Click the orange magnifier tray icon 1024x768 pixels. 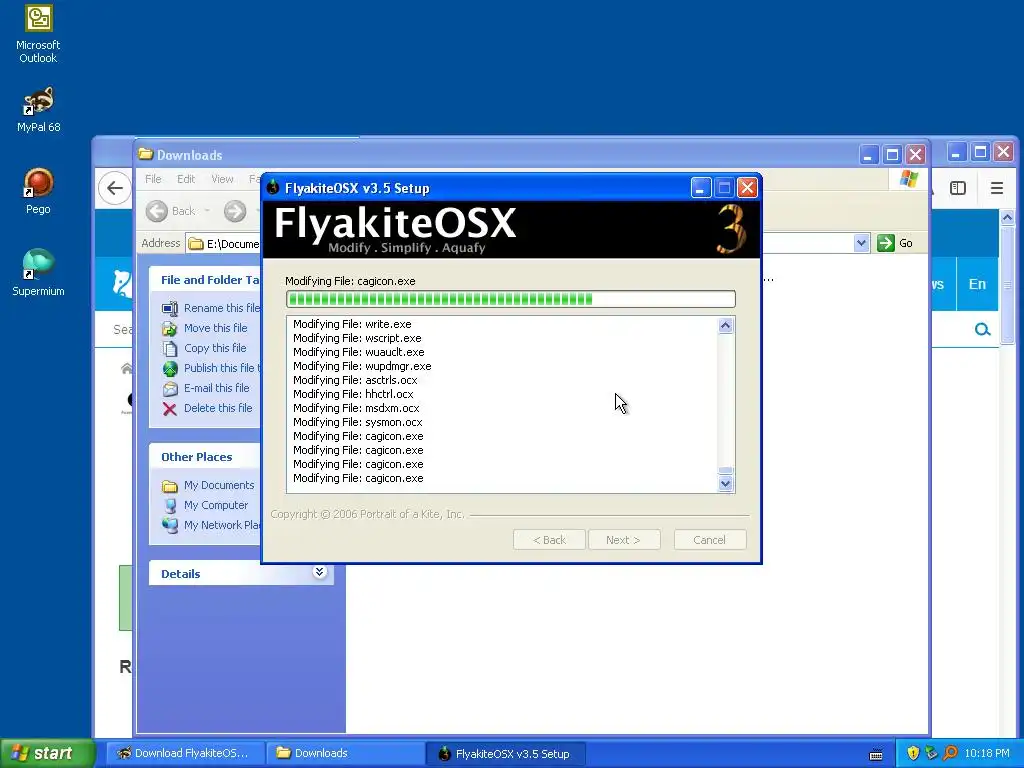(x=950, y=754)
